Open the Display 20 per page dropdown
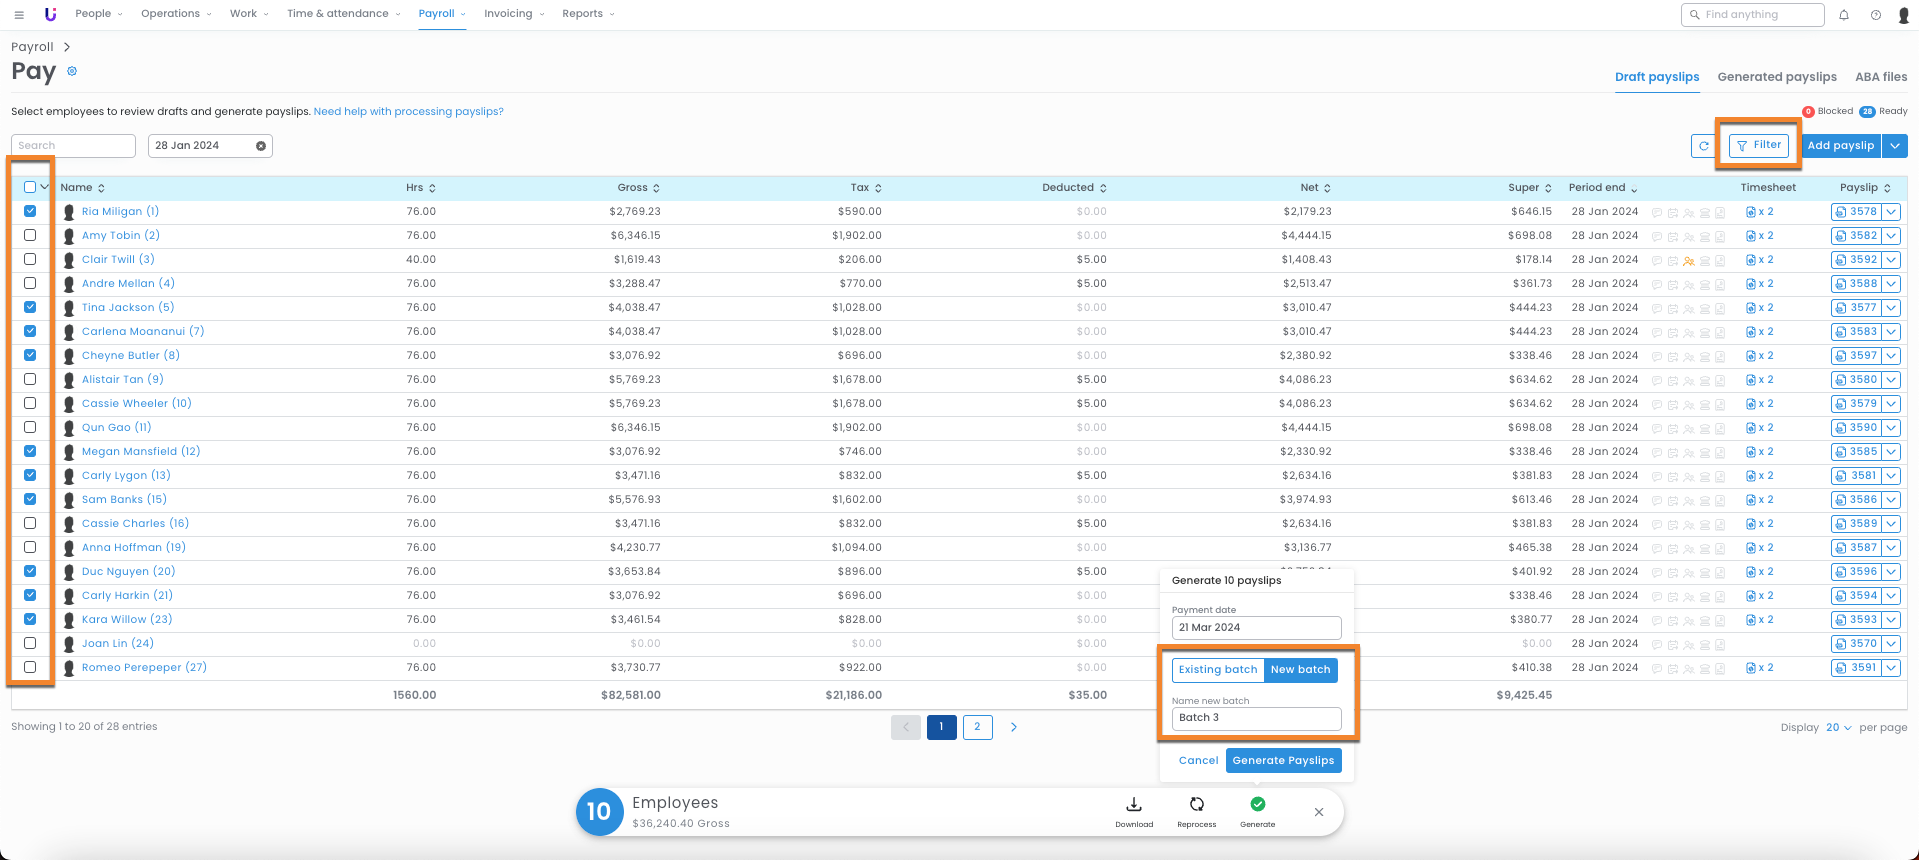 coord(1838,728)
